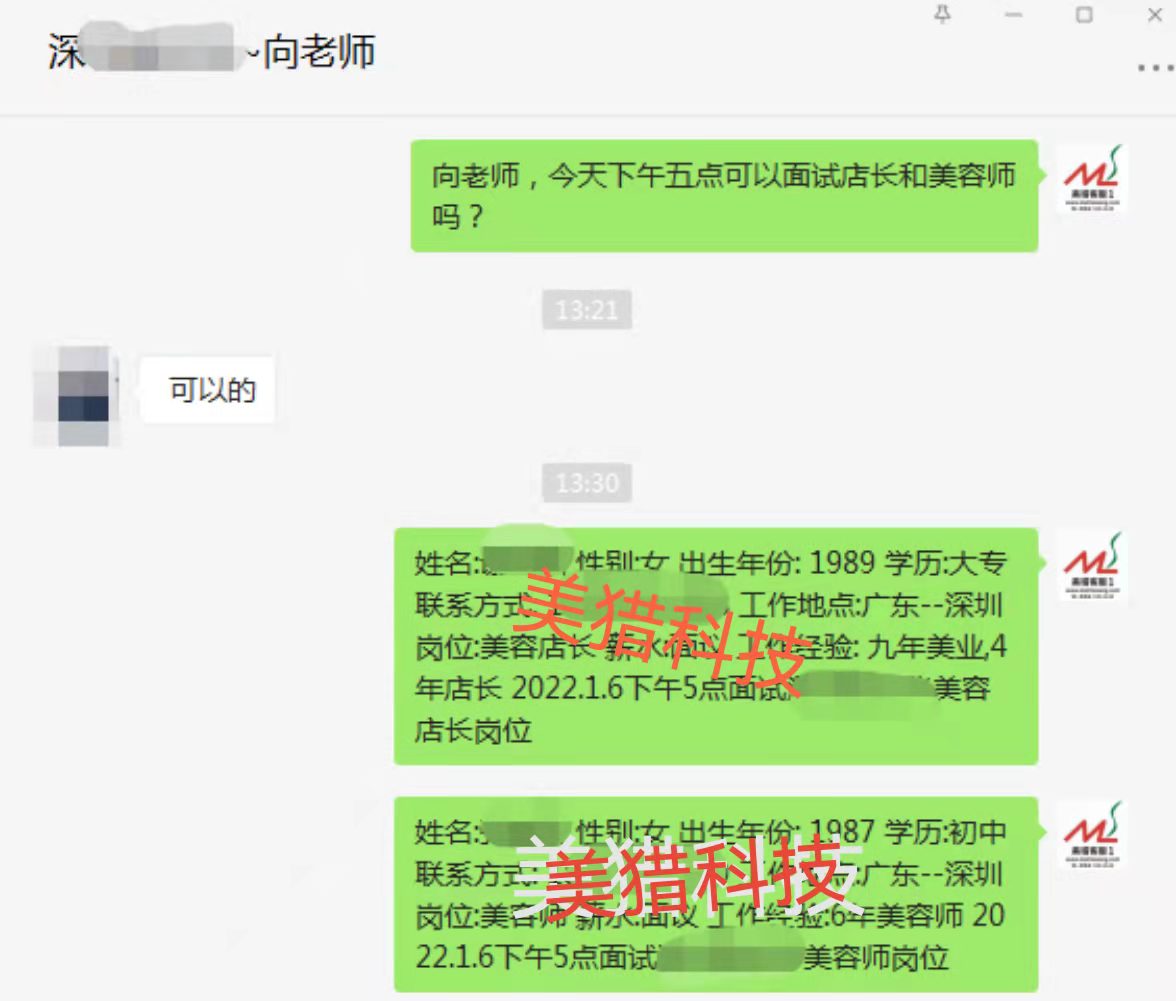Image resolution: width=1176 pixels, height=1001 pixels.
Task: Click the outlined 美猎科技 watermark on second resume
Action: point(688,877)
